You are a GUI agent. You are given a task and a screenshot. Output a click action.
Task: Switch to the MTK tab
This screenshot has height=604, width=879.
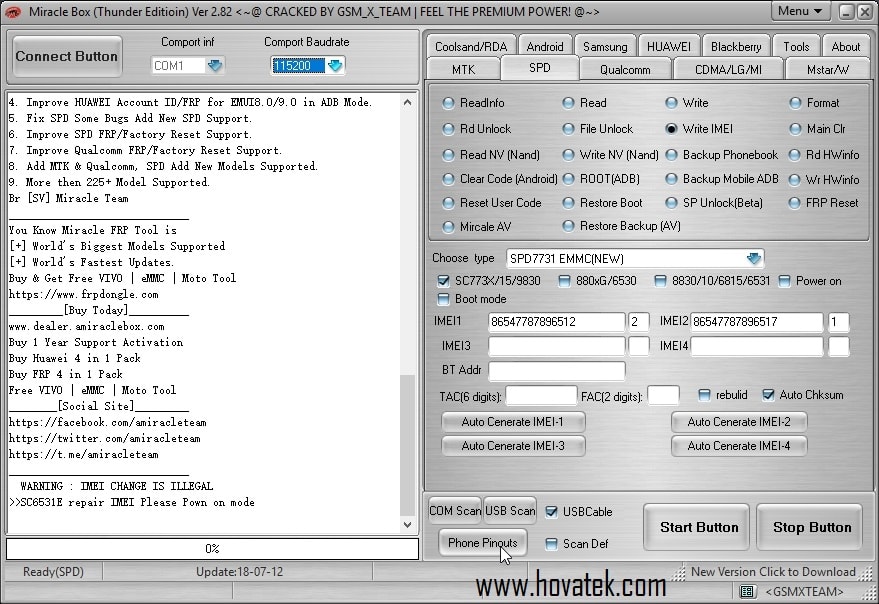click(x=463, y=70)
